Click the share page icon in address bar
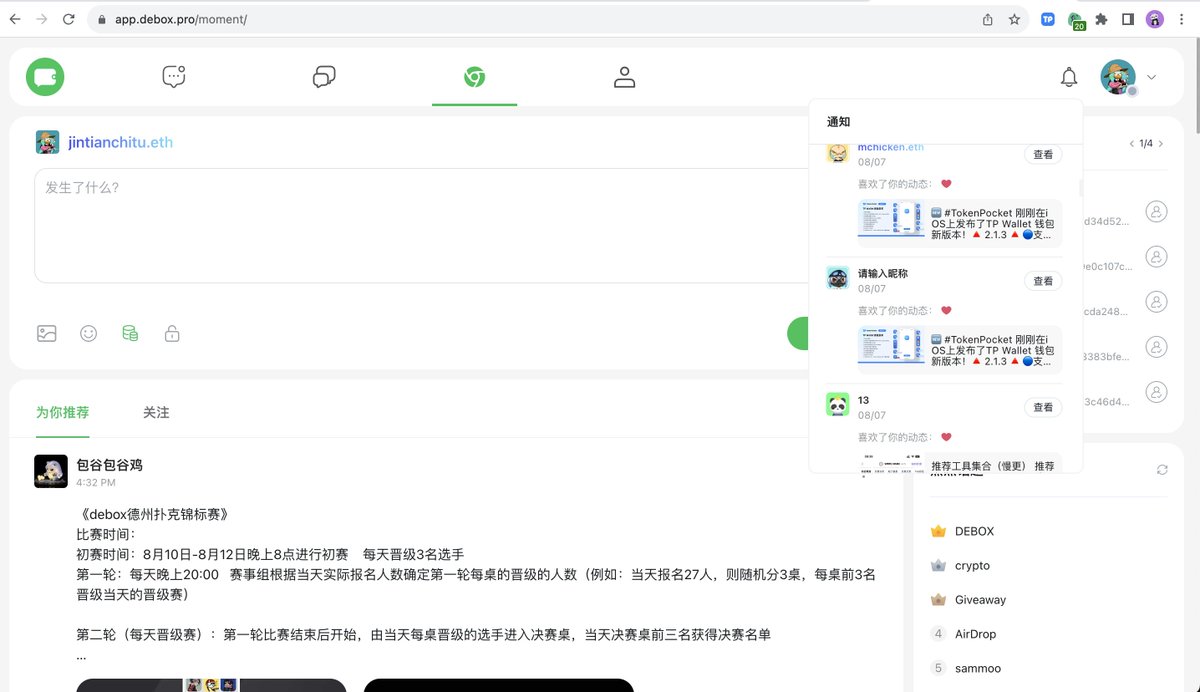The width and height of the screenshot is (1200, 692). pyautogui.click(x=988, y=19)
